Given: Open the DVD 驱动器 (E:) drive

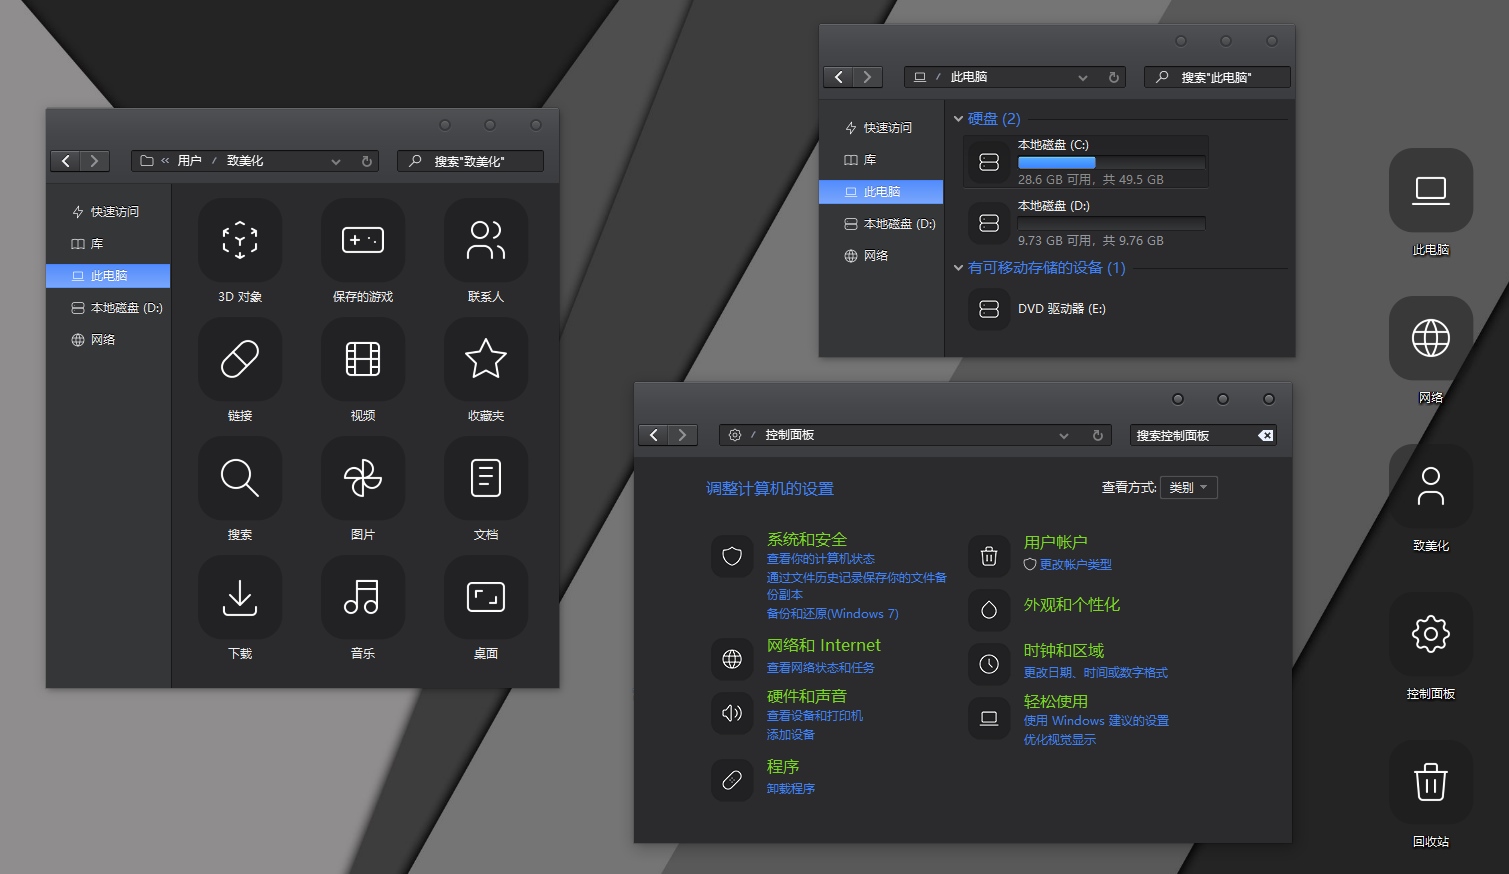Looking at the screenshot, I should coord(1061,309).
